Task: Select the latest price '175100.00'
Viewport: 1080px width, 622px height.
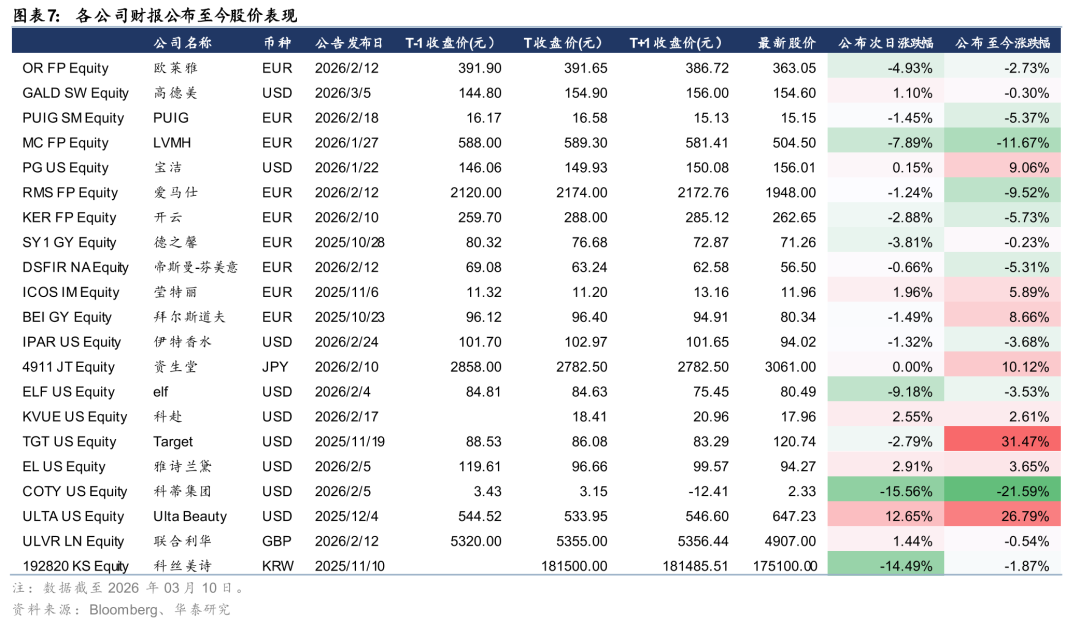Action: (x=785, y=566)
